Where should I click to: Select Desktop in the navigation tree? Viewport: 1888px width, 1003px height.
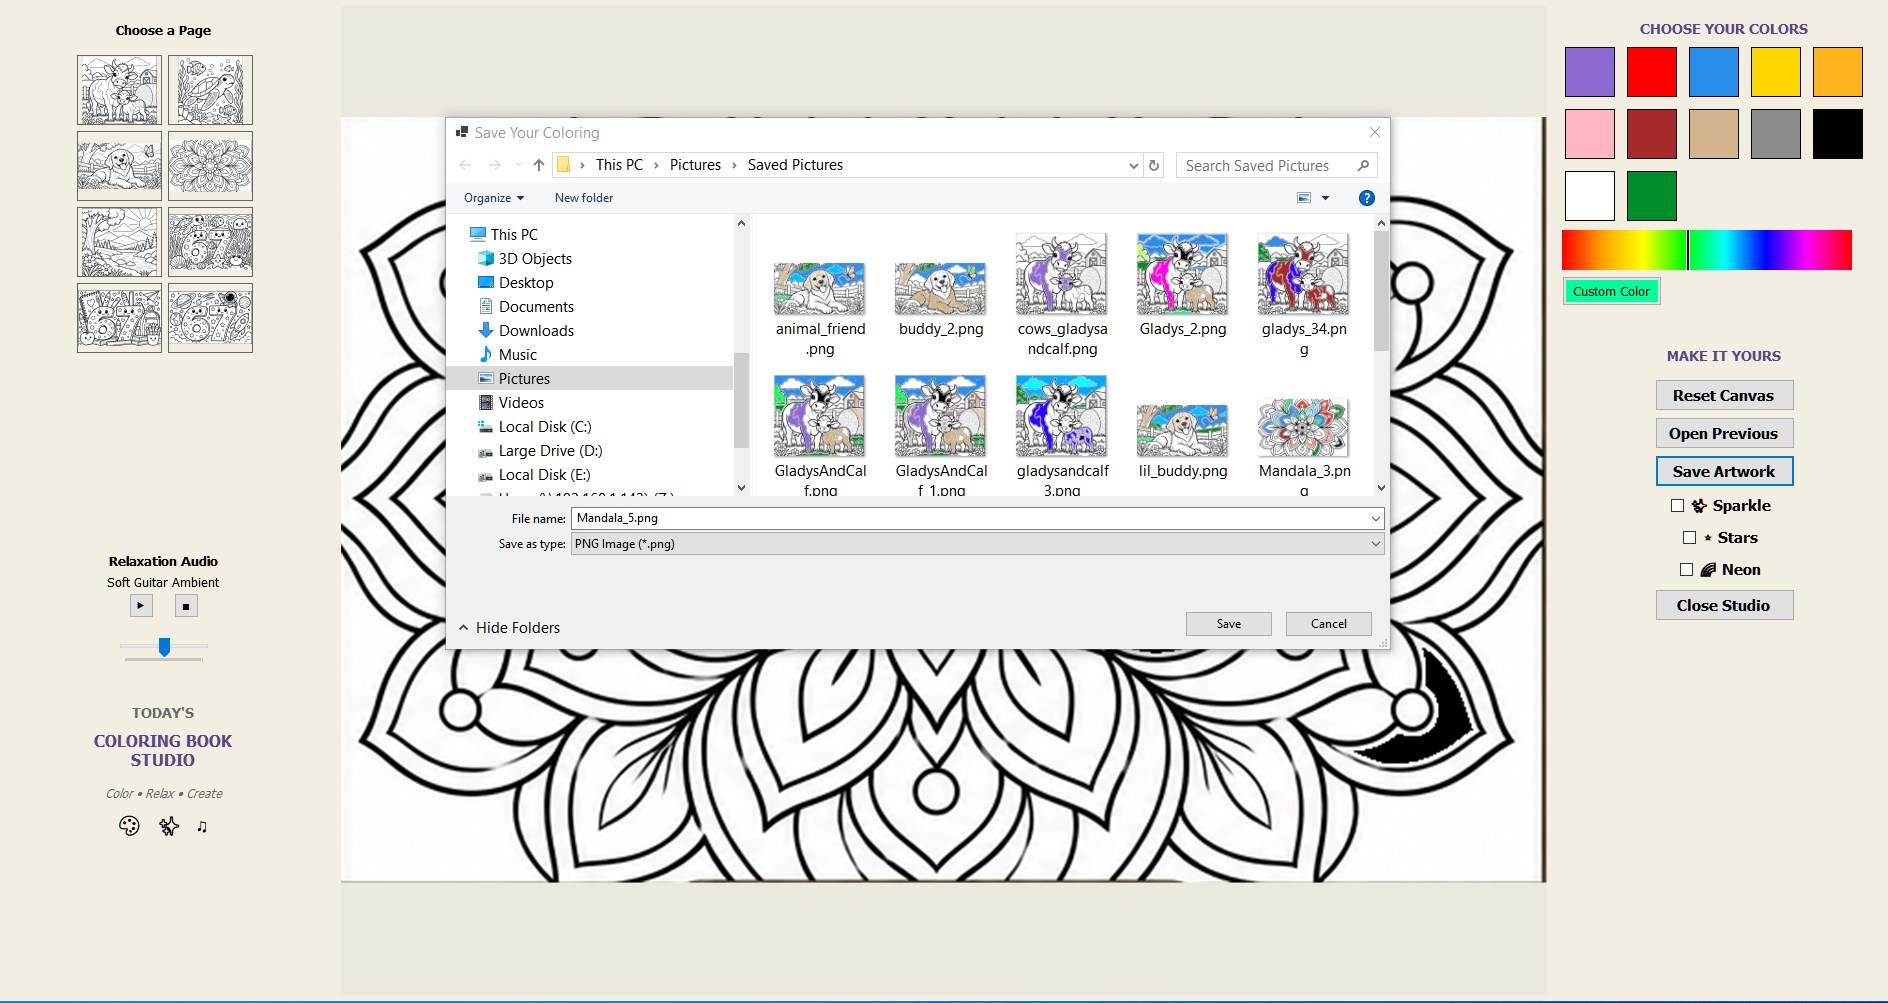pyautogui.click(x=526, y=283)
